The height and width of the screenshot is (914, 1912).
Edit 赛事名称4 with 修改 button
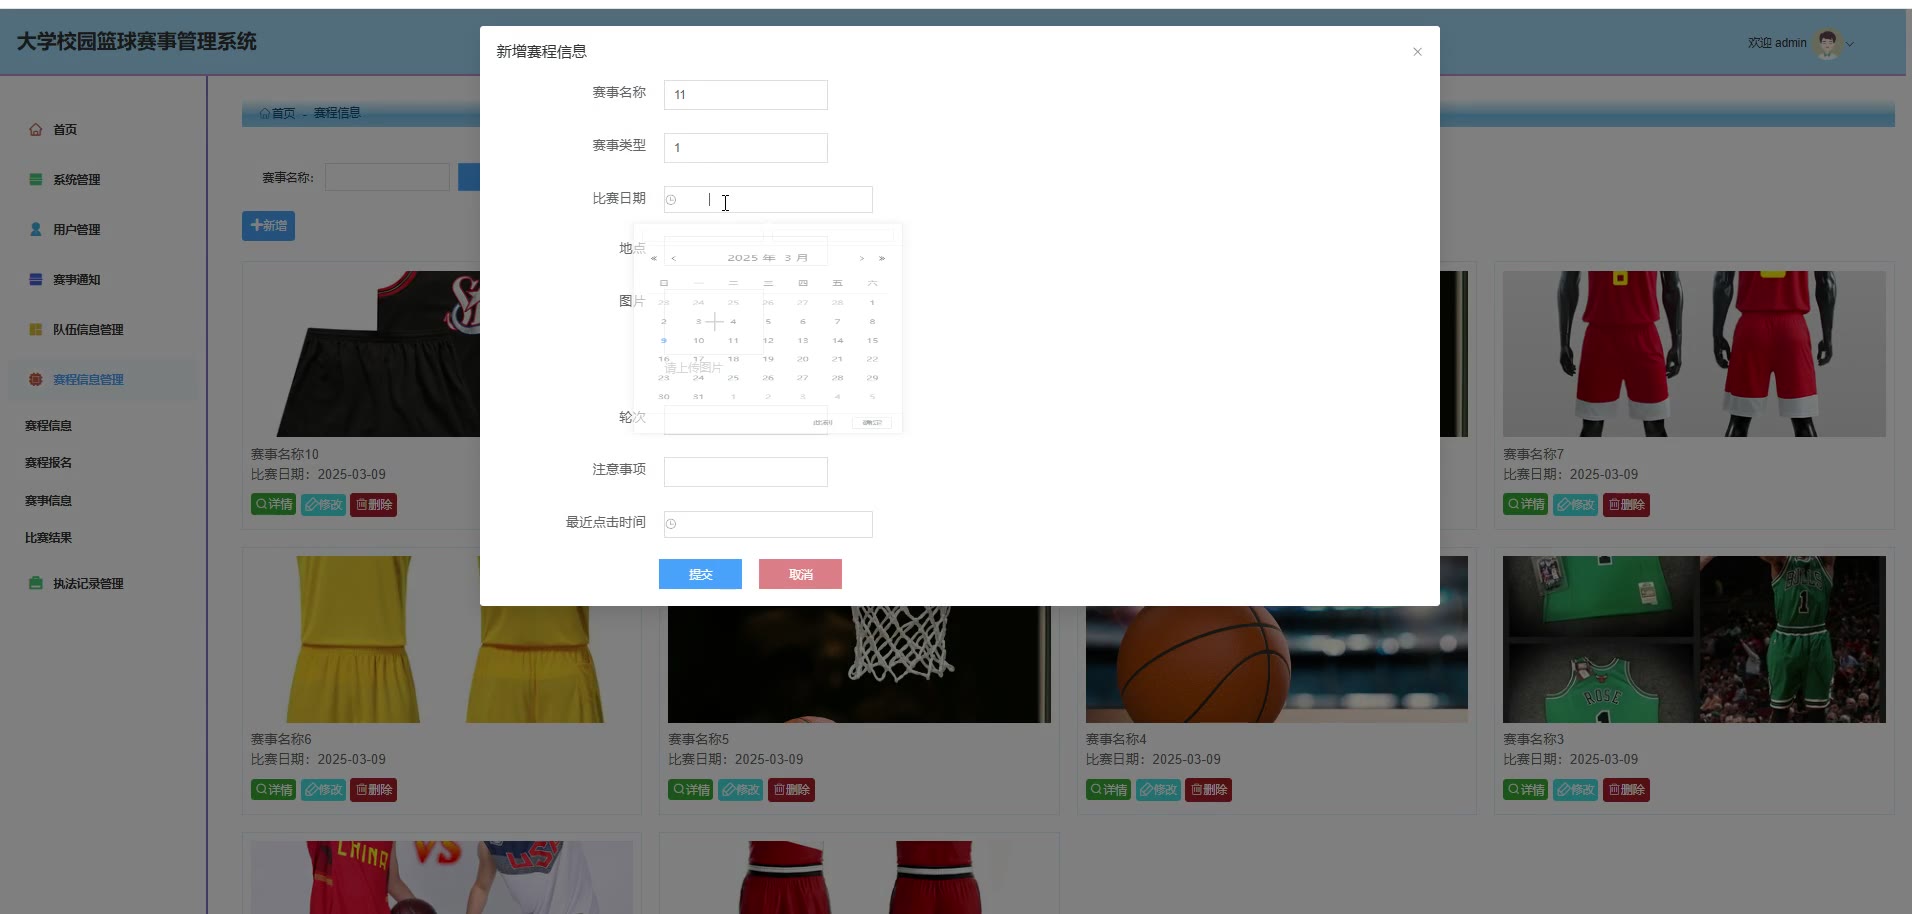point(1158,790)
